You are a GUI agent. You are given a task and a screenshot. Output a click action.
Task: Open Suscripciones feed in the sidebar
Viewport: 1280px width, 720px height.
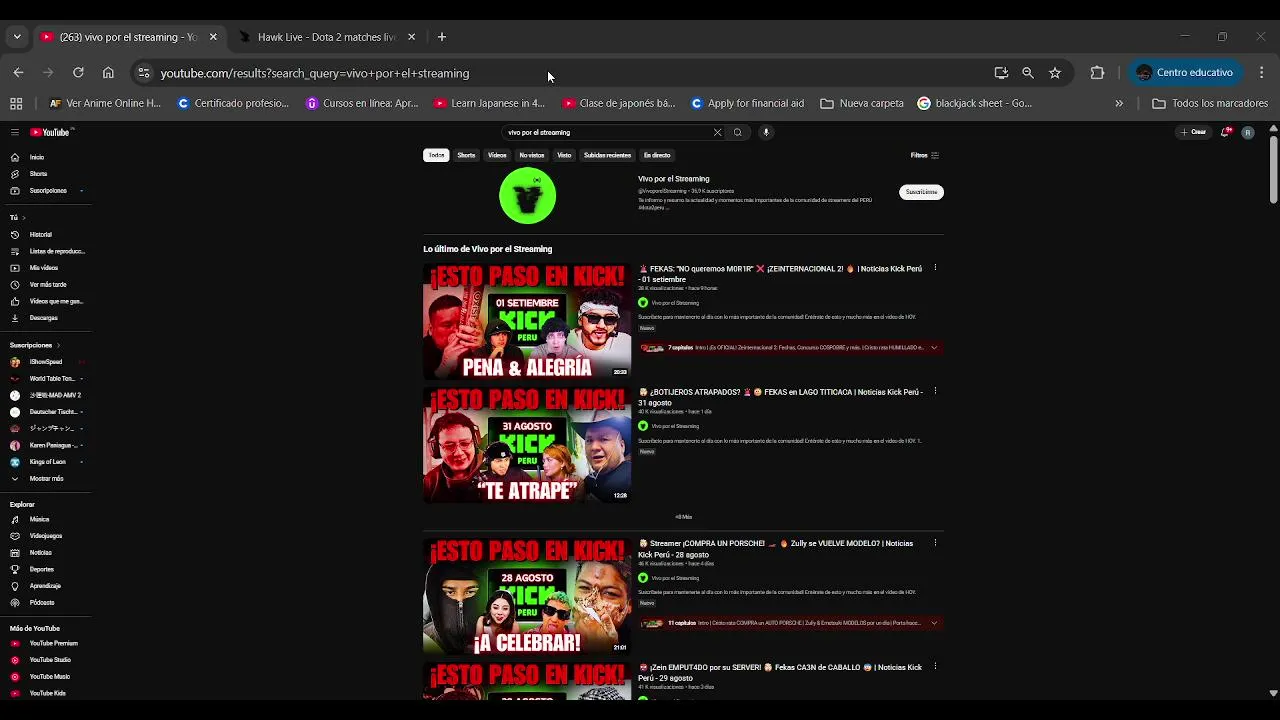(x=48, y=191)
